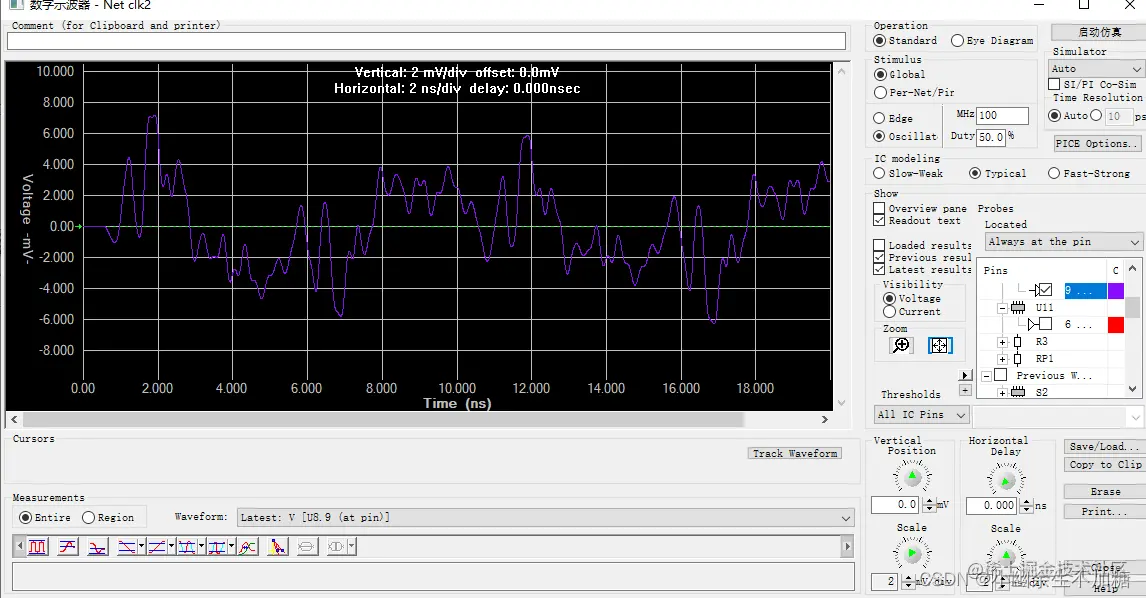Click the grayed-out eye mask icon

[x=336, y=547]
